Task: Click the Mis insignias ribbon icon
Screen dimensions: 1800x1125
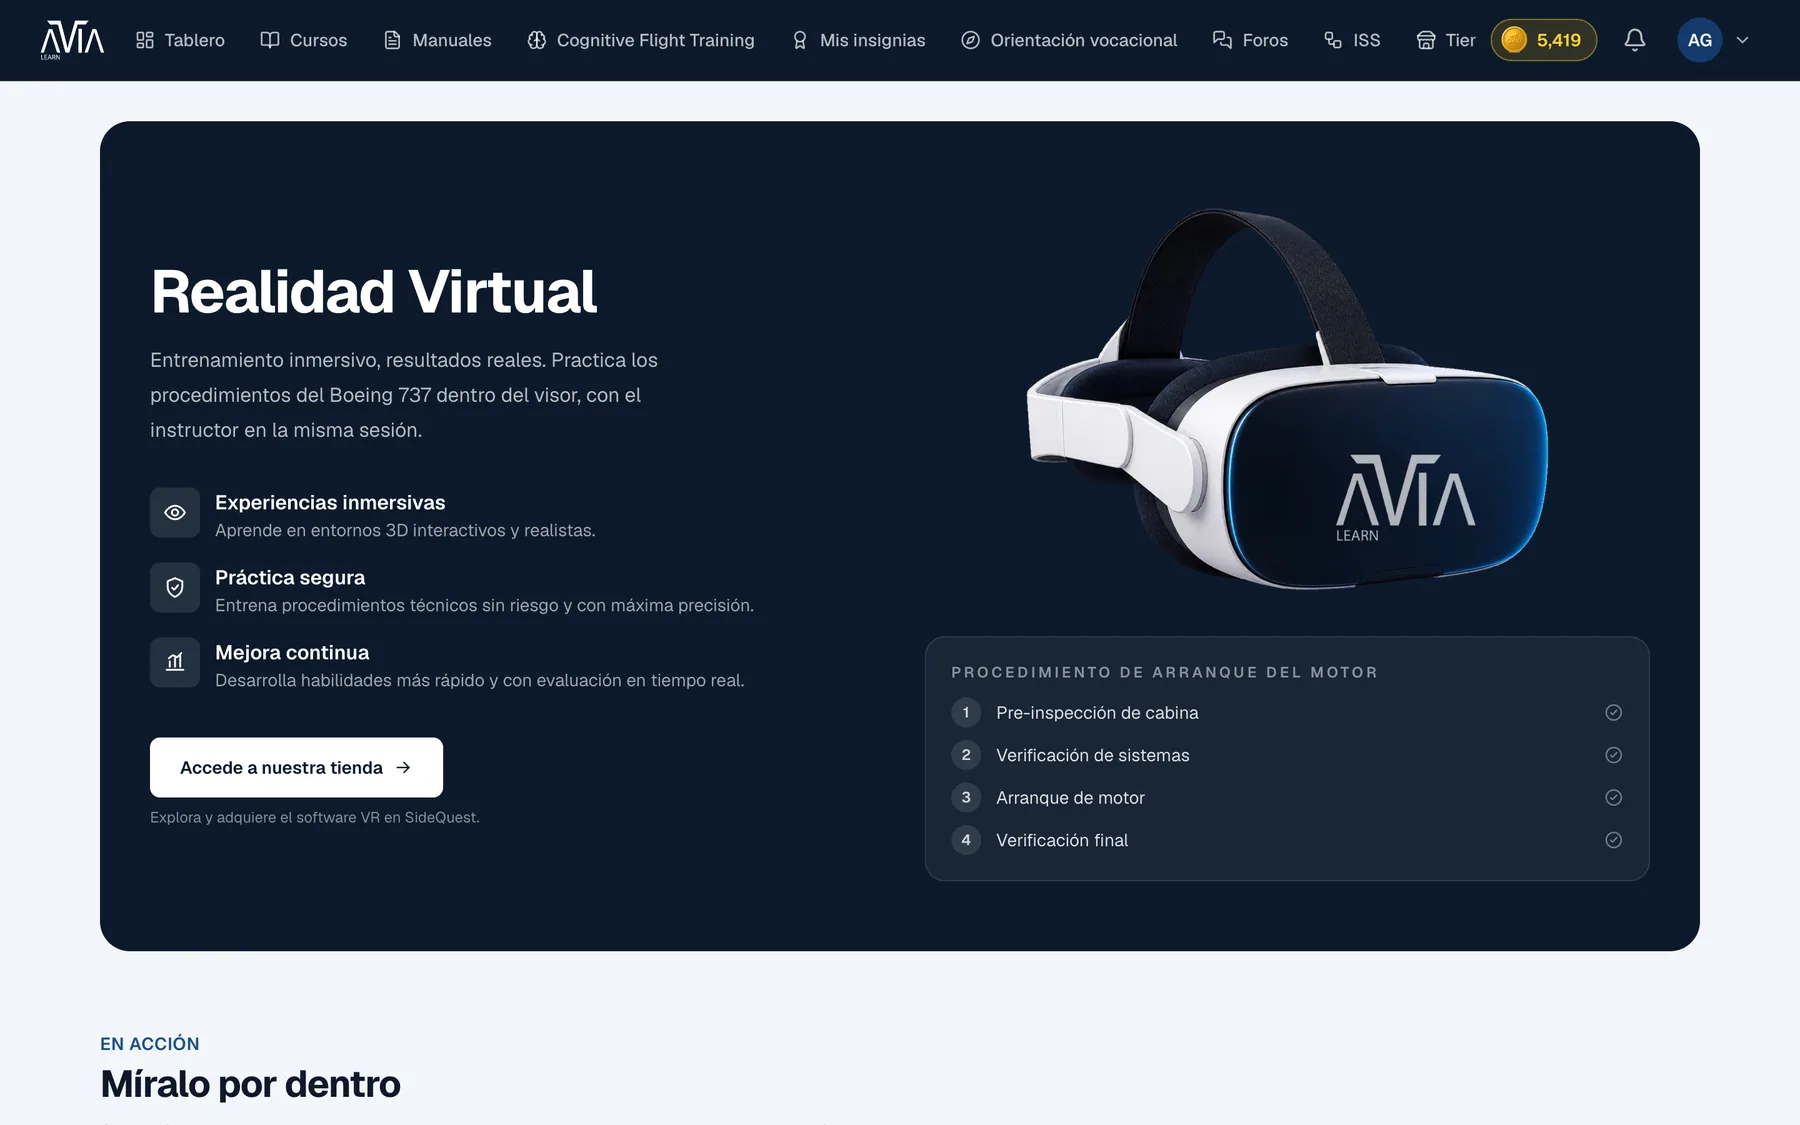Action: click(x=800, y=40)
